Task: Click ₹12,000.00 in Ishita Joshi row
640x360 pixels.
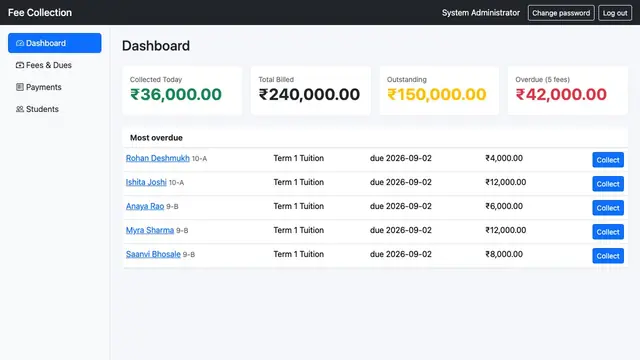Action: pos(506,182)
